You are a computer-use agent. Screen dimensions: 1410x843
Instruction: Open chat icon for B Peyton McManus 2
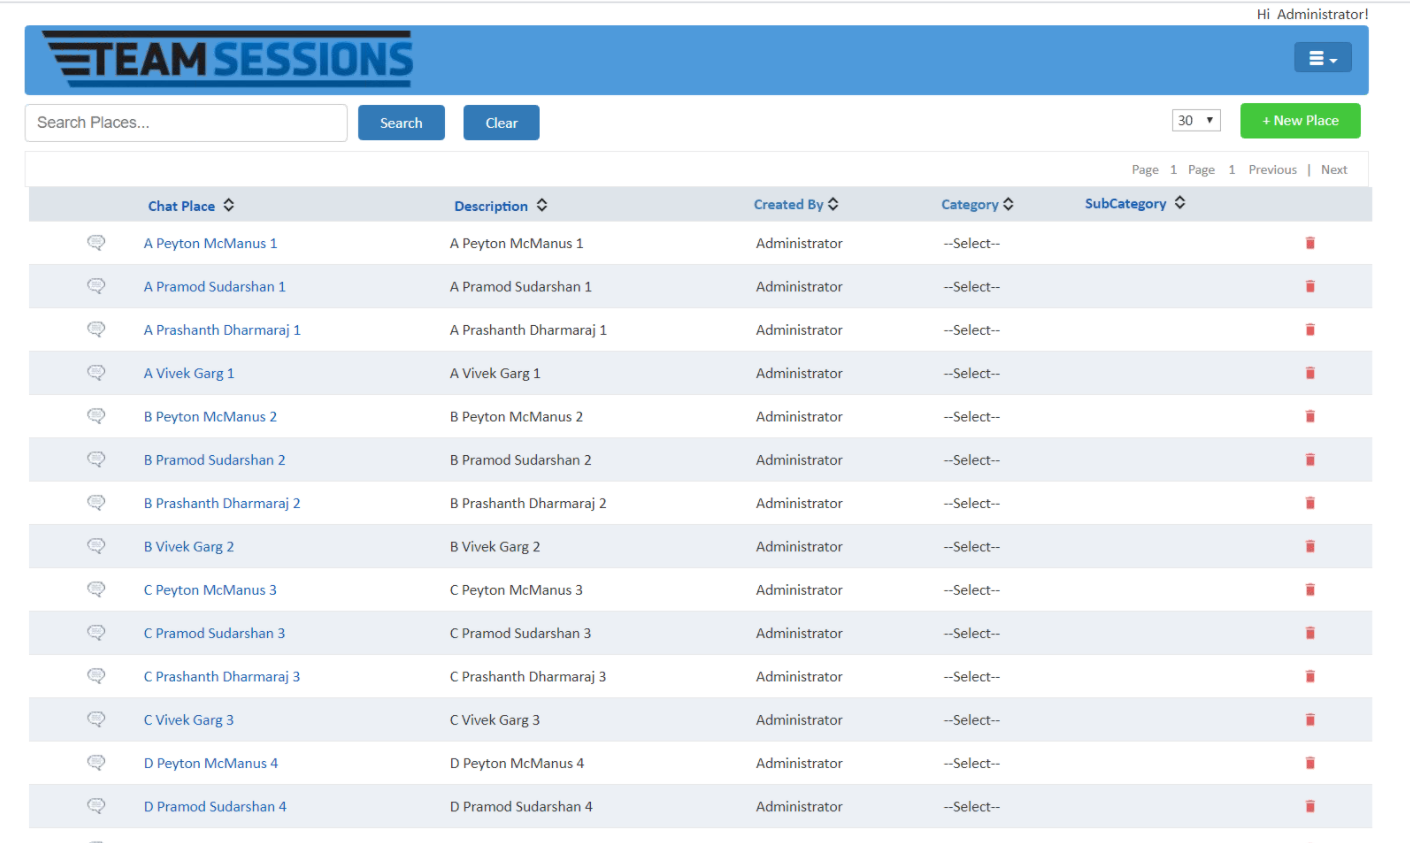pos(96,416)
